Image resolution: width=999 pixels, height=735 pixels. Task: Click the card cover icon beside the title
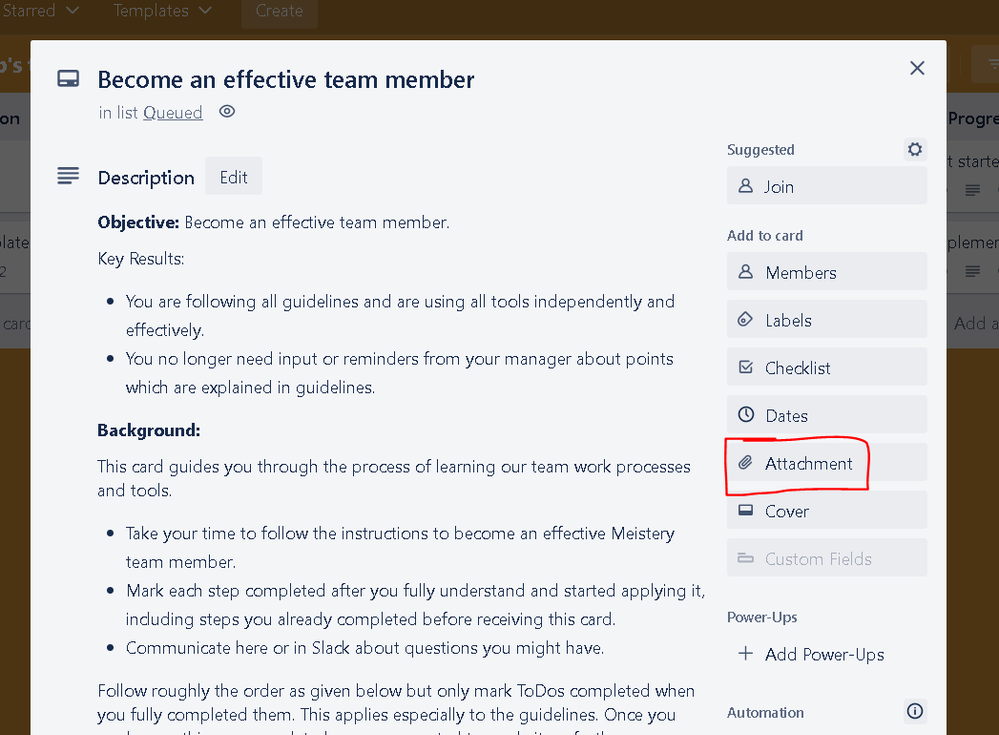67,77
